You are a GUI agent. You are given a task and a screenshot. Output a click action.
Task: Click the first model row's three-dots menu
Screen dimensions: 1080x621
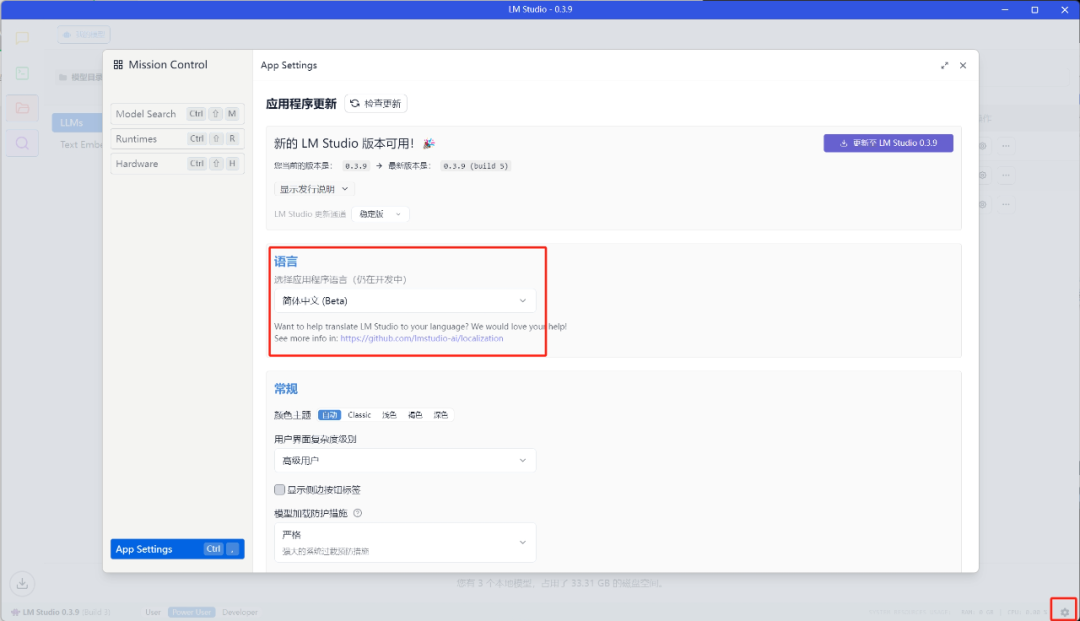(1006, 146)
